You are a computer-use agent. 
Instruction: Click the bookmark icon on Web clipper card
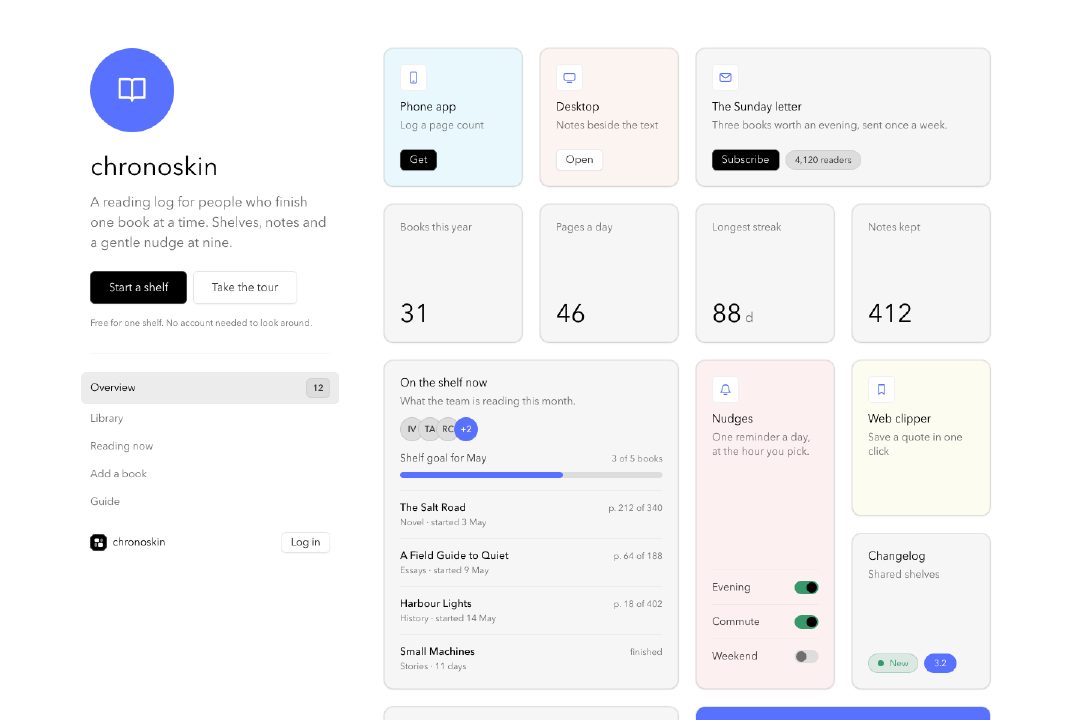click(881, 390)
